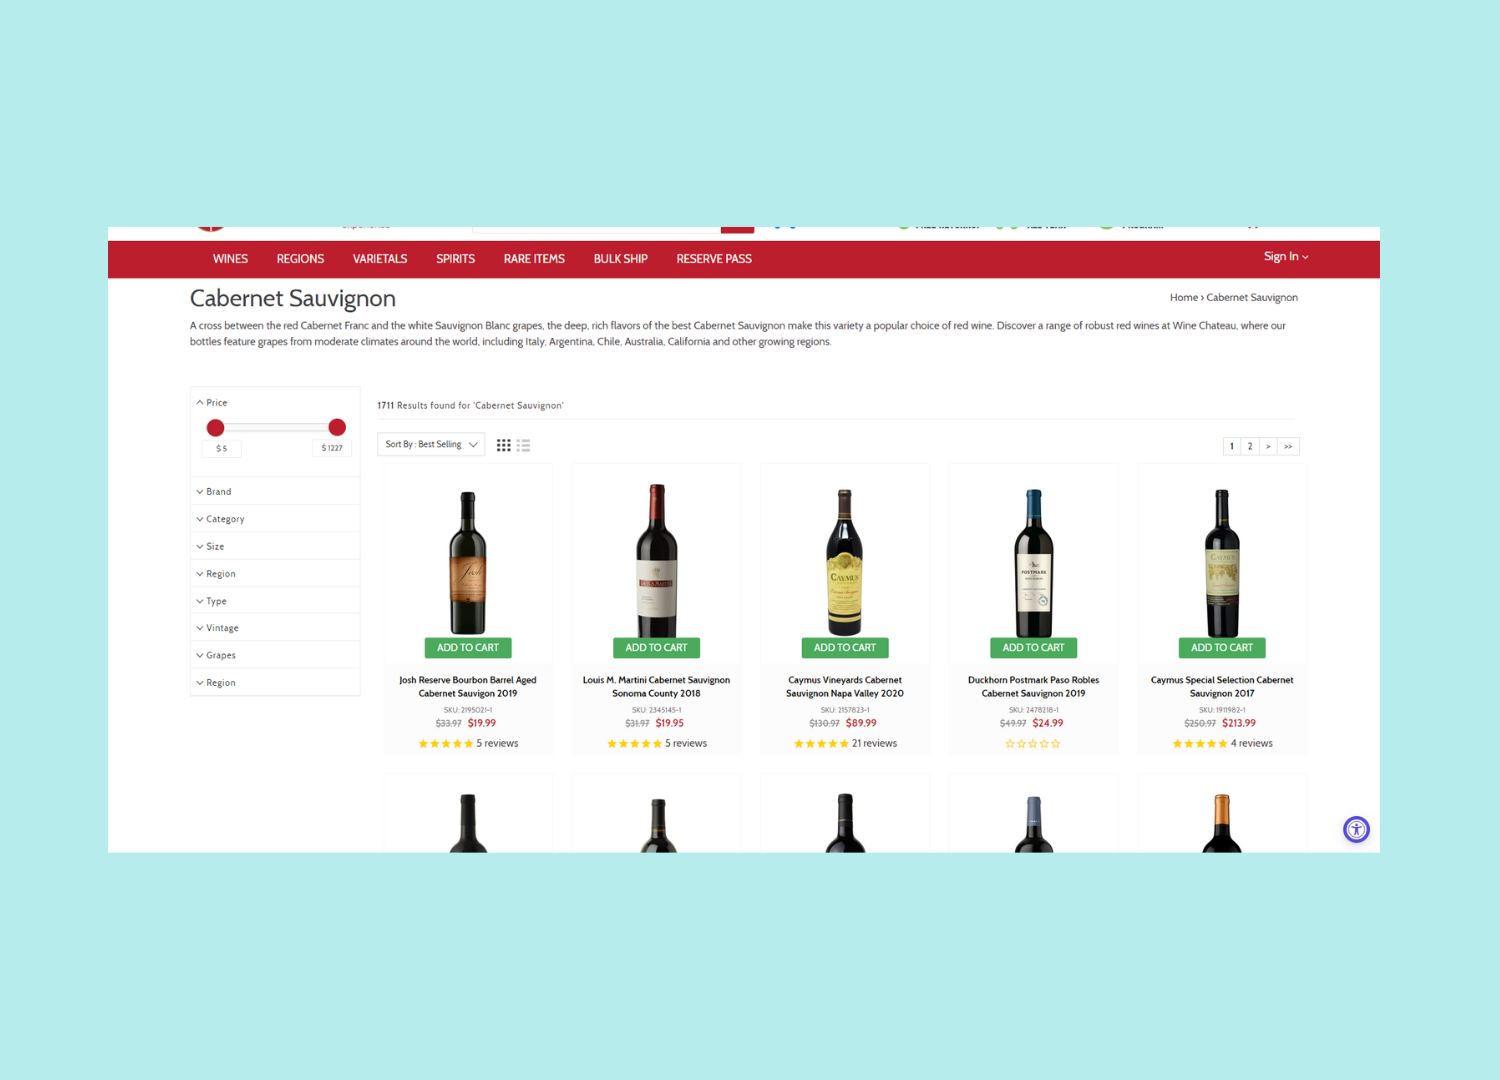Viewport: 1500px width, 1080px height.
Task: Click the $24.99 price on Duckhorn Postmark
Action: pos(1048,724)
